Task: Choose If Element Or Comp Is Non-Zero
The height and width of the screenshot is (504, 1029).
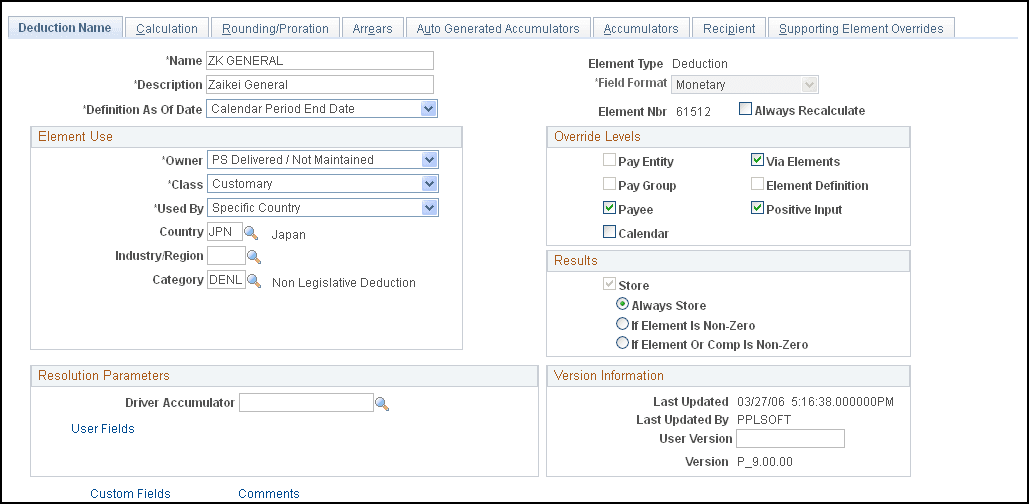Action: click(623, 344)
